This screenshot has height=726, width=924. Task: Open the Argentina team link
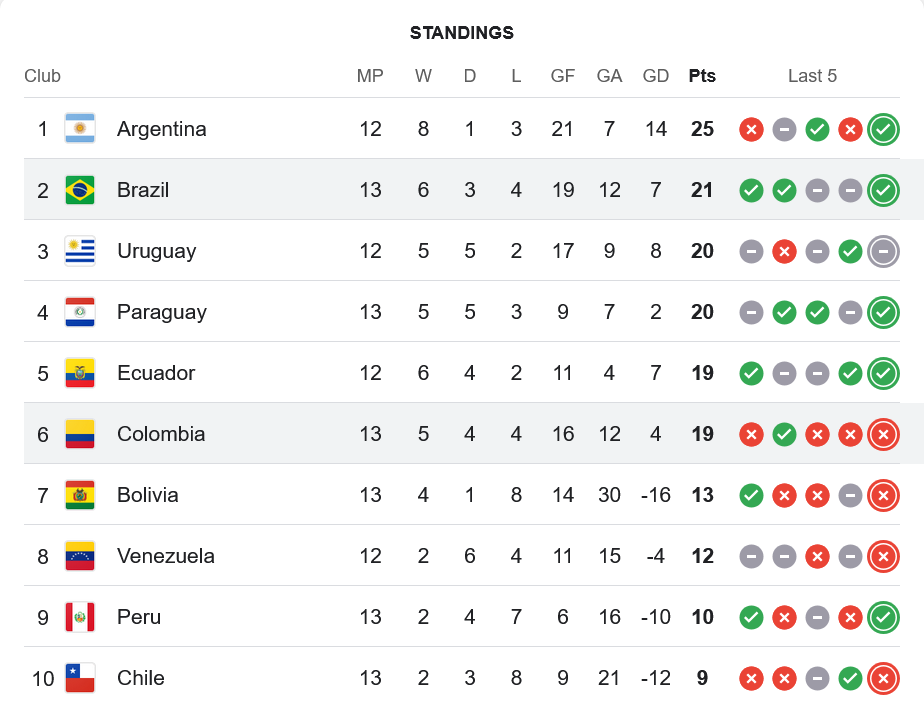coord(161,129)
